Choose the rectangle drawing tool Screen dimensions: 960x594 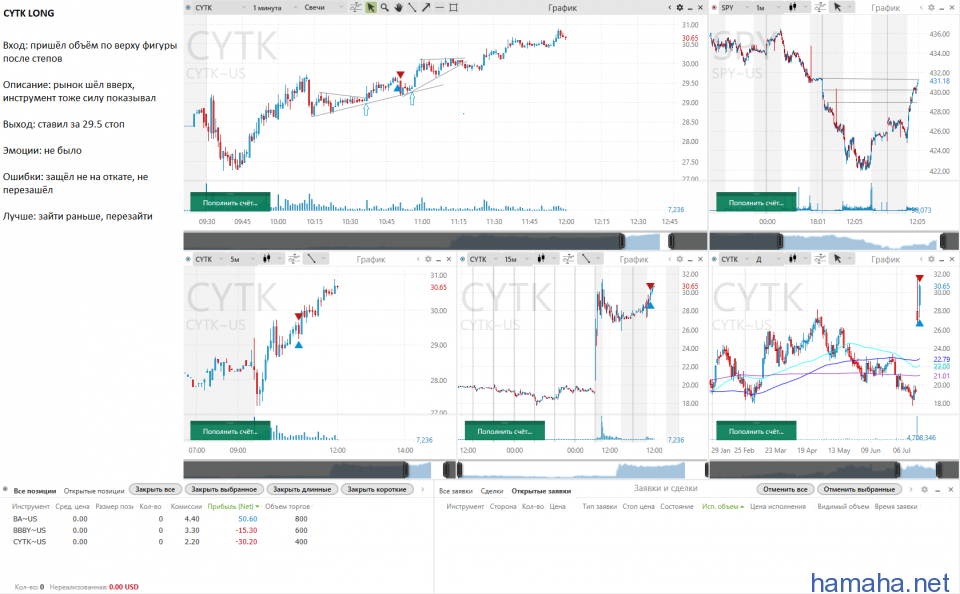[x=453, y=7]
